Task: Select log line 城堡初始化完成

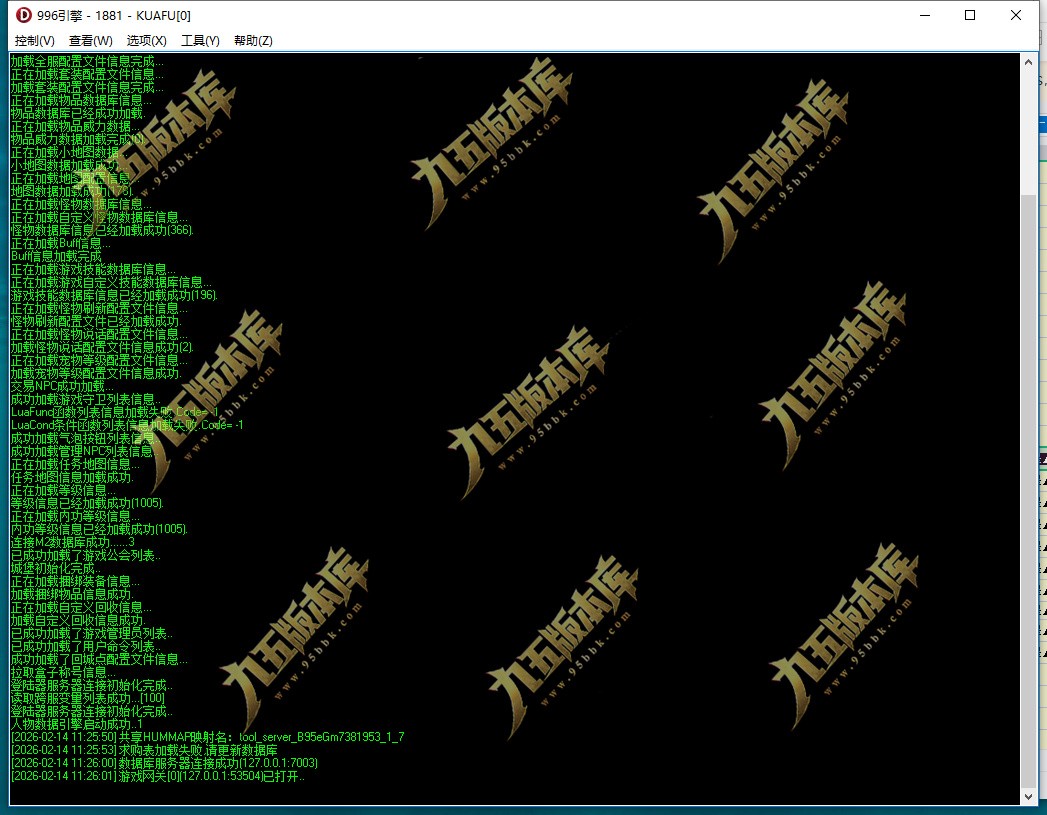Action: click(x=56, y=569)
